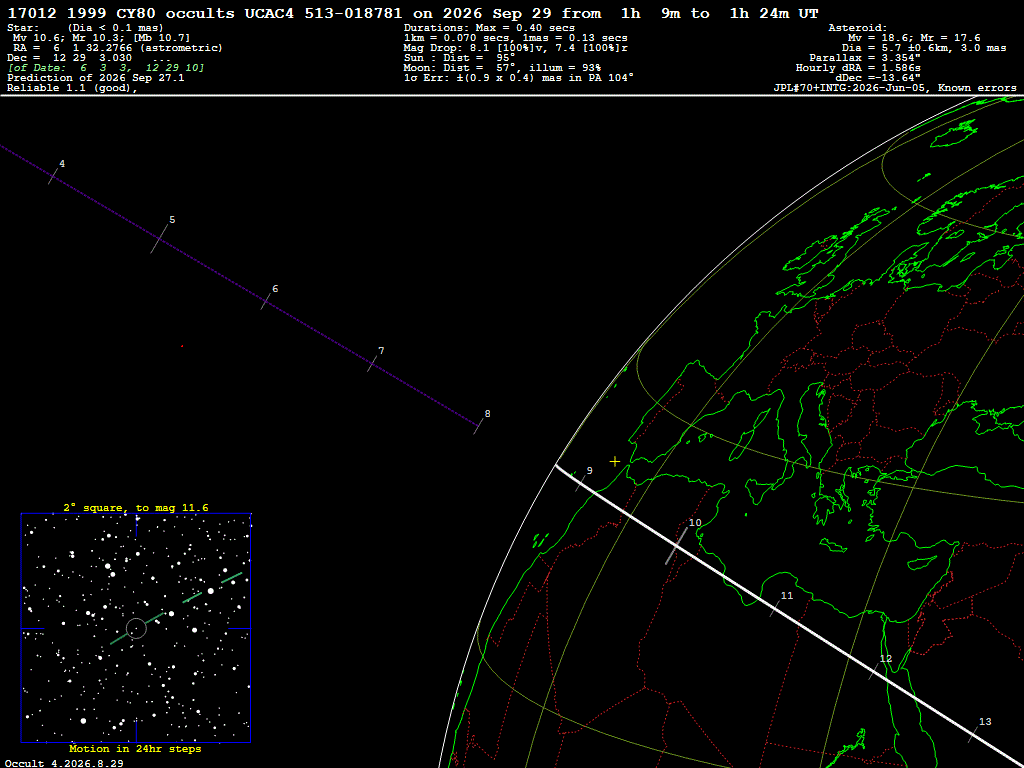
Task: Click the star chart thumbnail box
Action: 136,628
